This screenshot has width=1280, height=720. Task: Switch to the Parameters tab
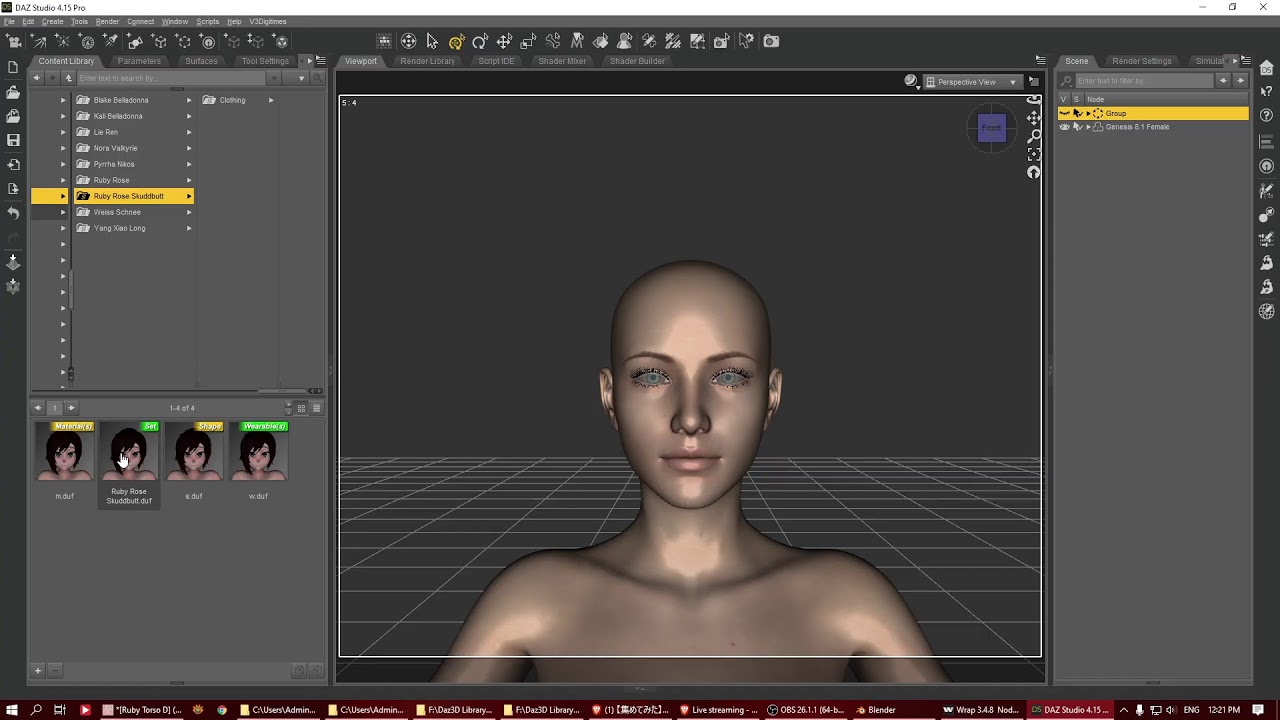coord(139,61)
